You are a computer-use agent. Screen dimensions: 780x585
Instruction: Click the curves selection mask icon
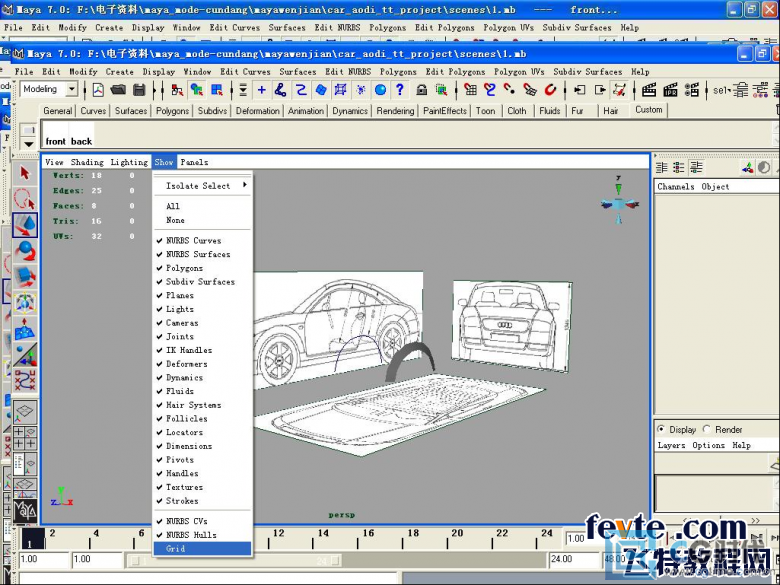(x=301, y=90)
